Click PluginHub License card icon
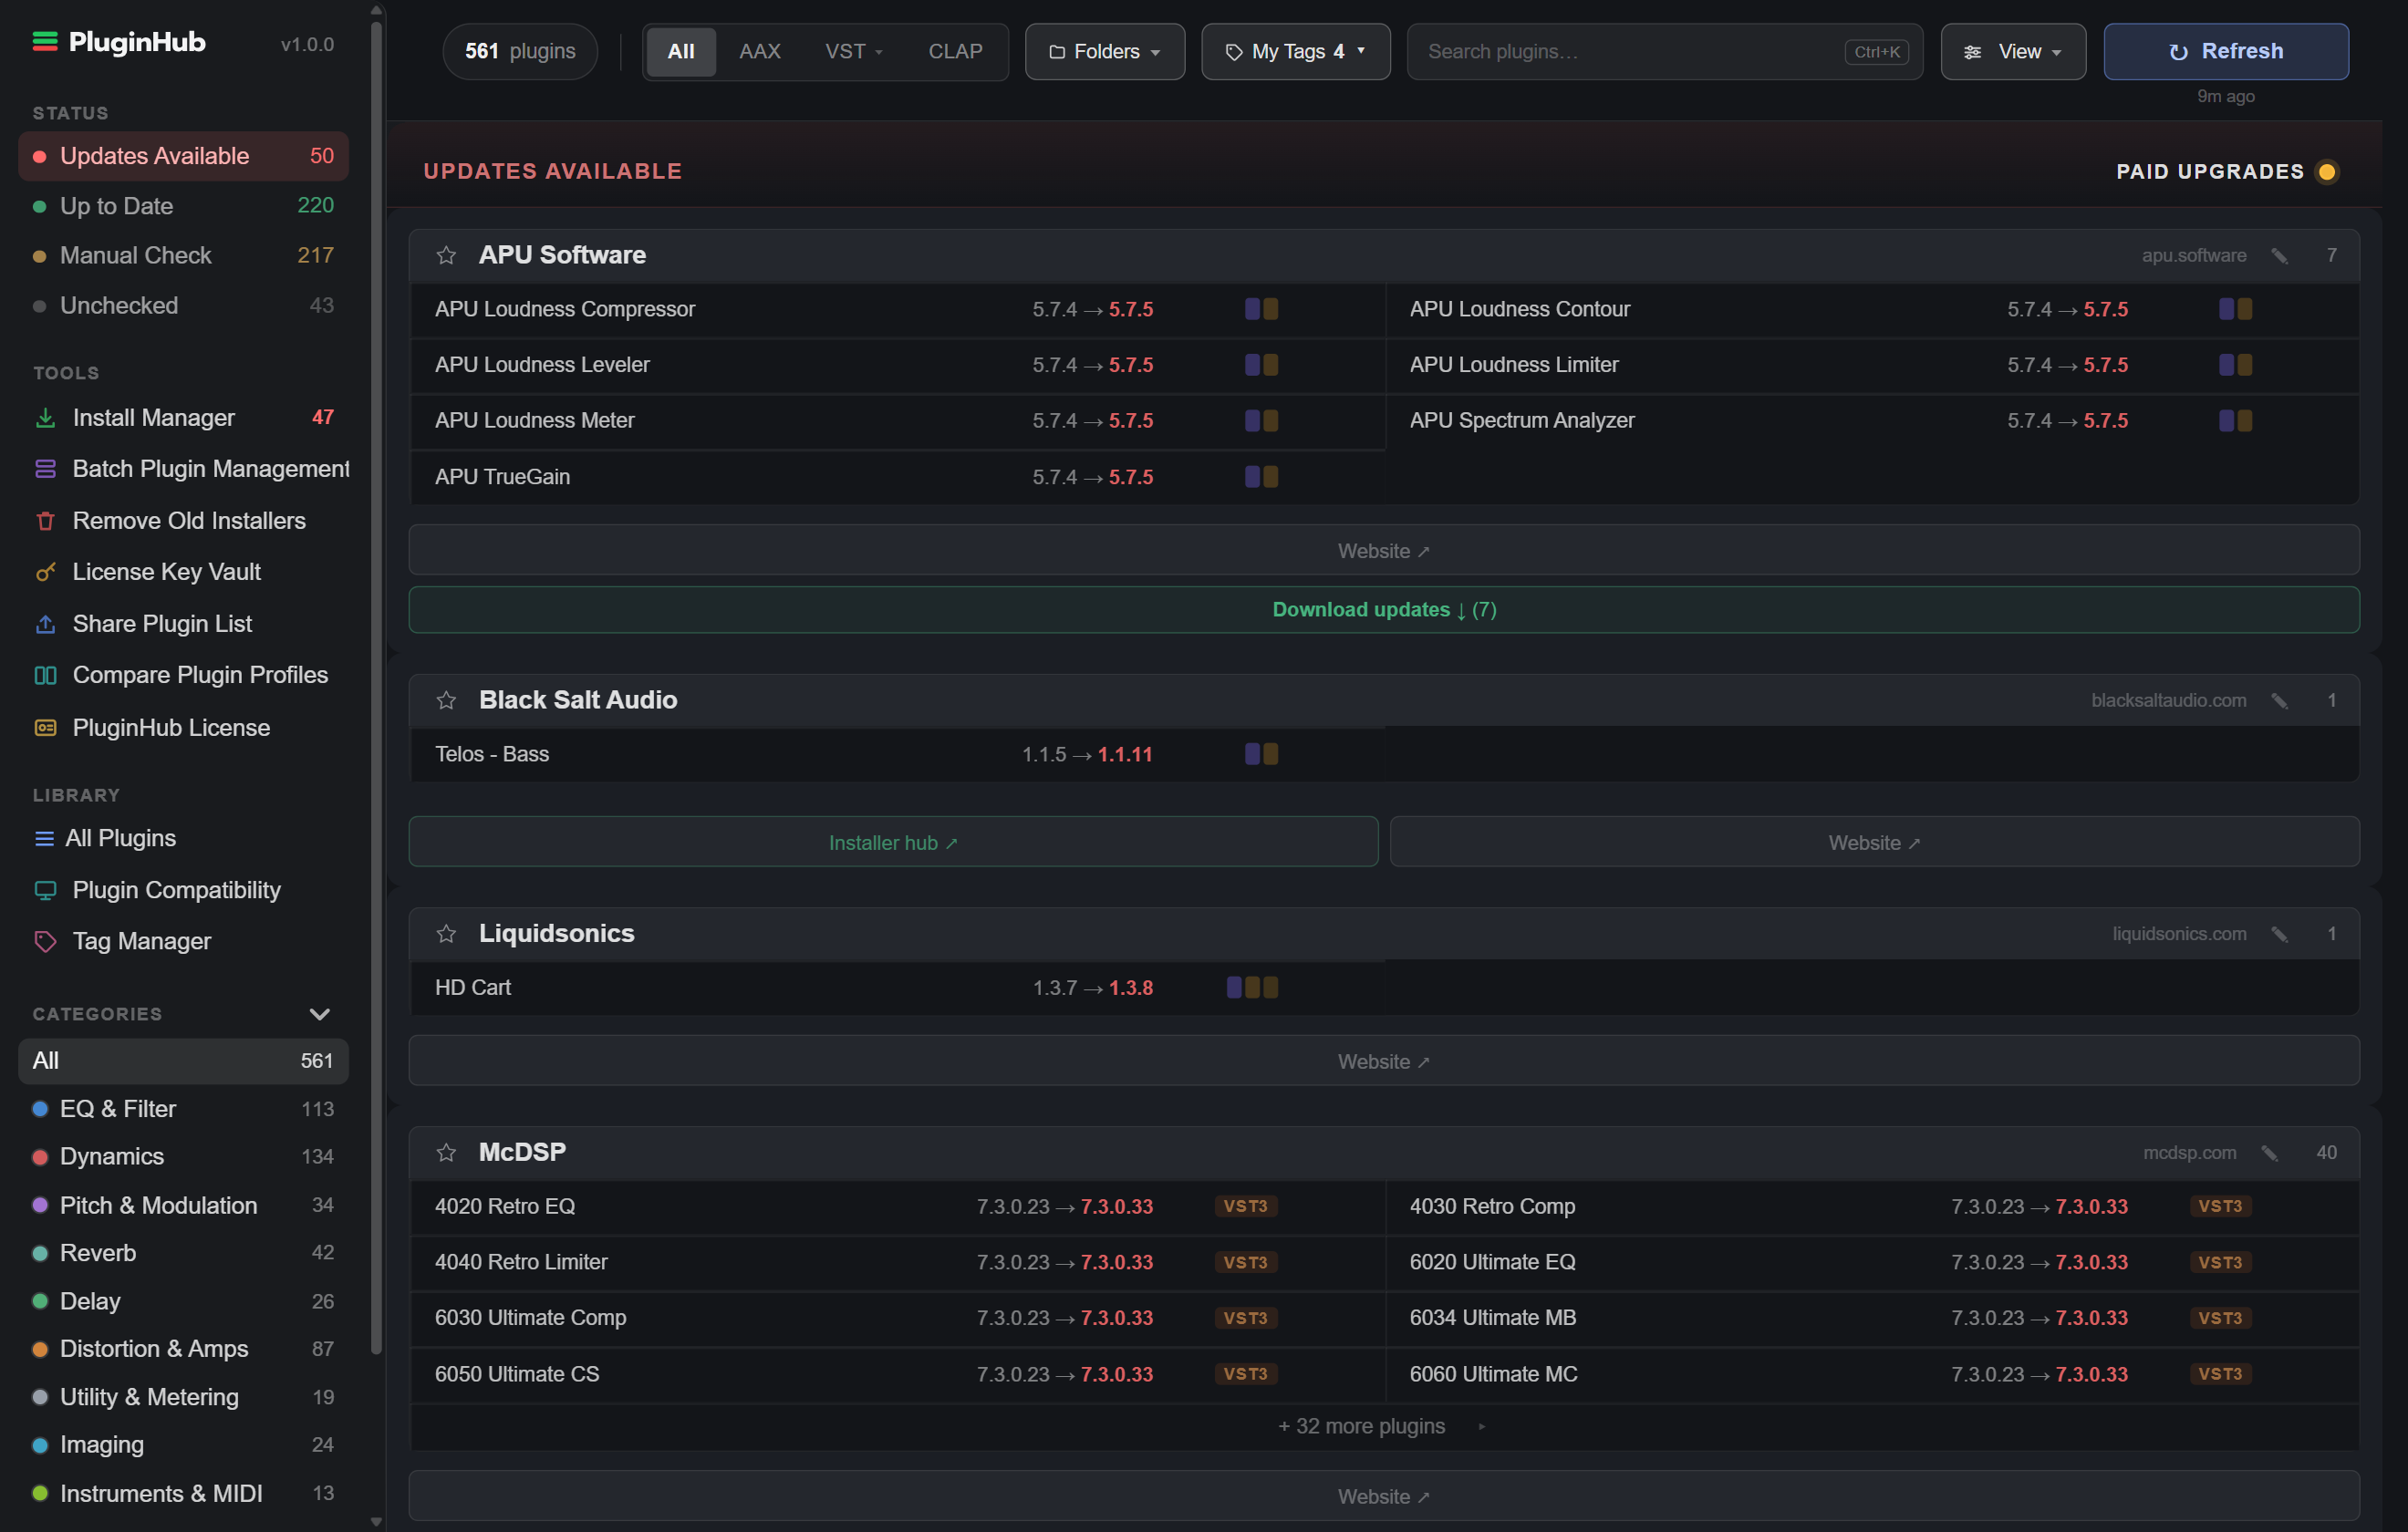Screen dimensions: 2408x1532 coord(45,728)
